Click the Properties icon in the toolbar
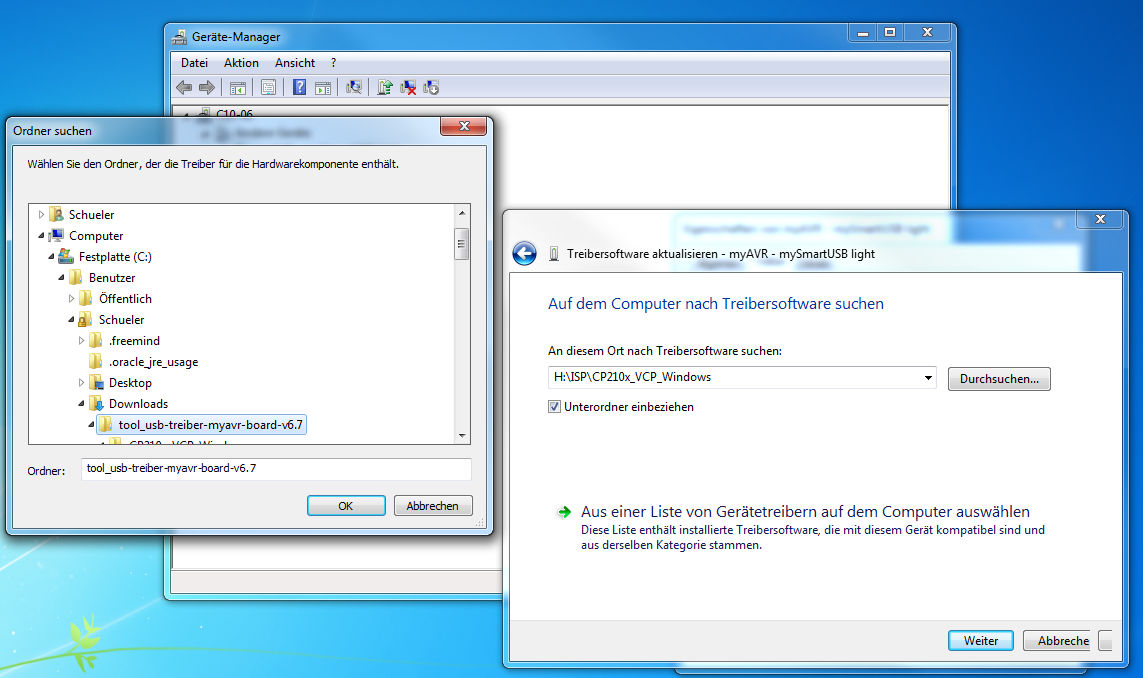 coord(268,88)
